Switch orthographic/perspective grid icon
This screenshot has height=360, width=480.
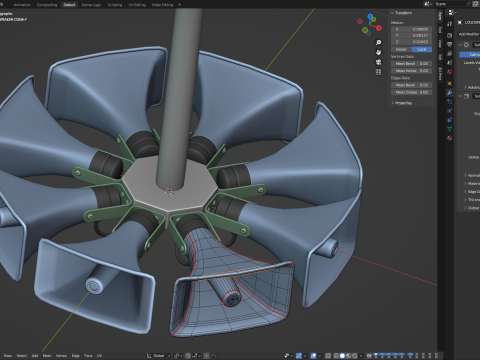coord(378,72)
